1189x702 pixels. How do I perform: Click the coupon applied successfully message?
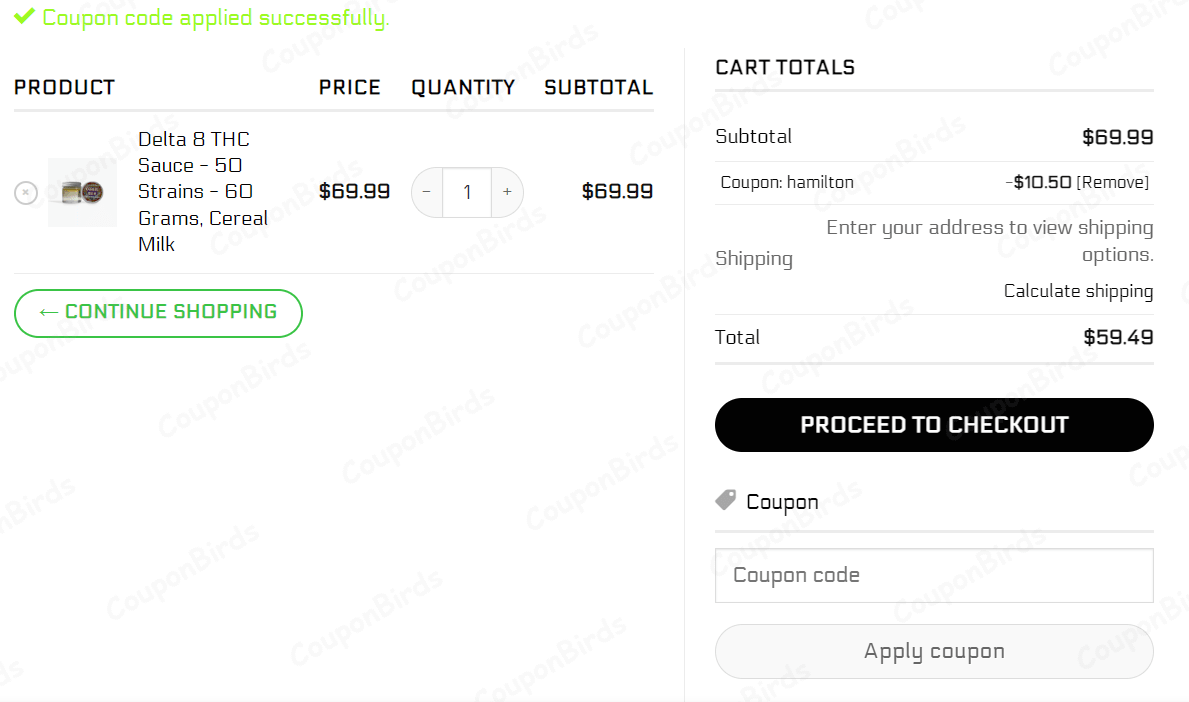pyautogui.click(x=215, y=18)
